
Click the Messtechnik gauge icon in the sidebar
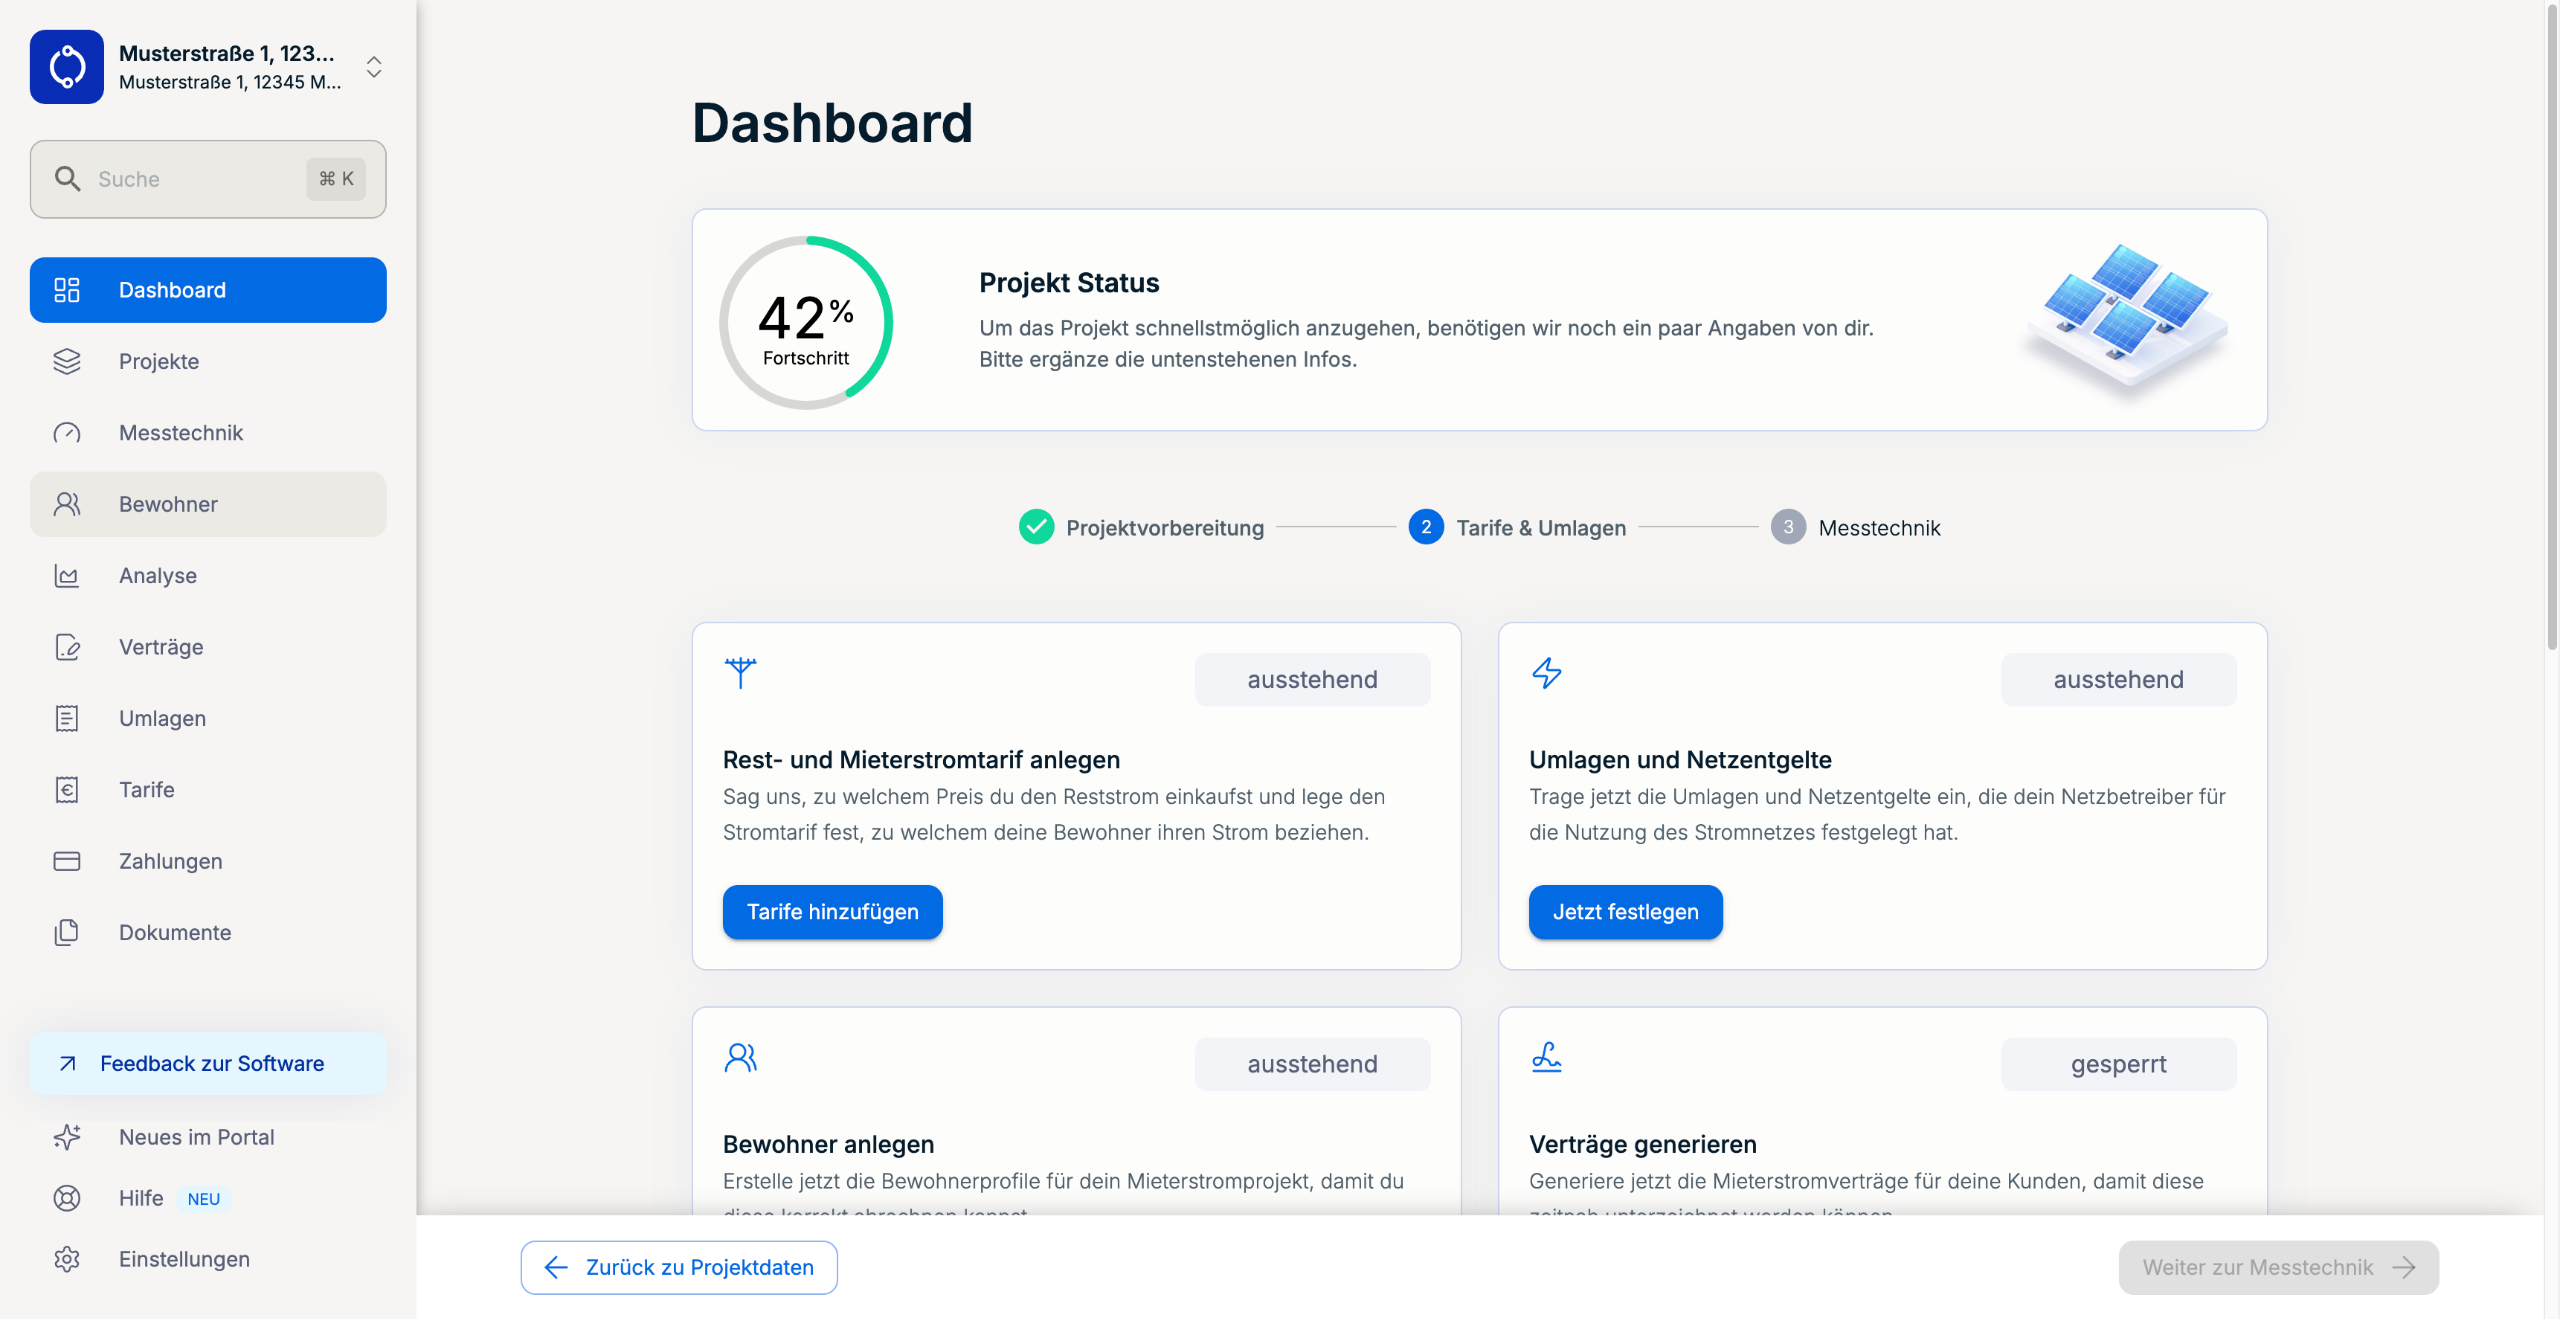(67, 433)
